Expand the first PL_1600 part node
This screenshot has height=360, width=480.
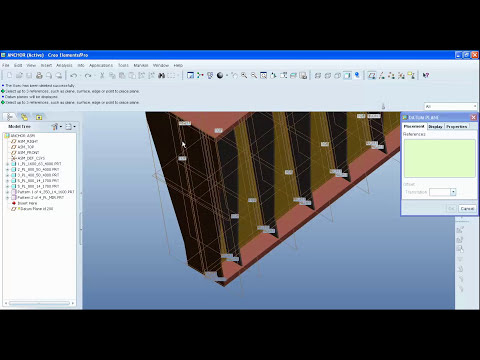tap(8, 164)
